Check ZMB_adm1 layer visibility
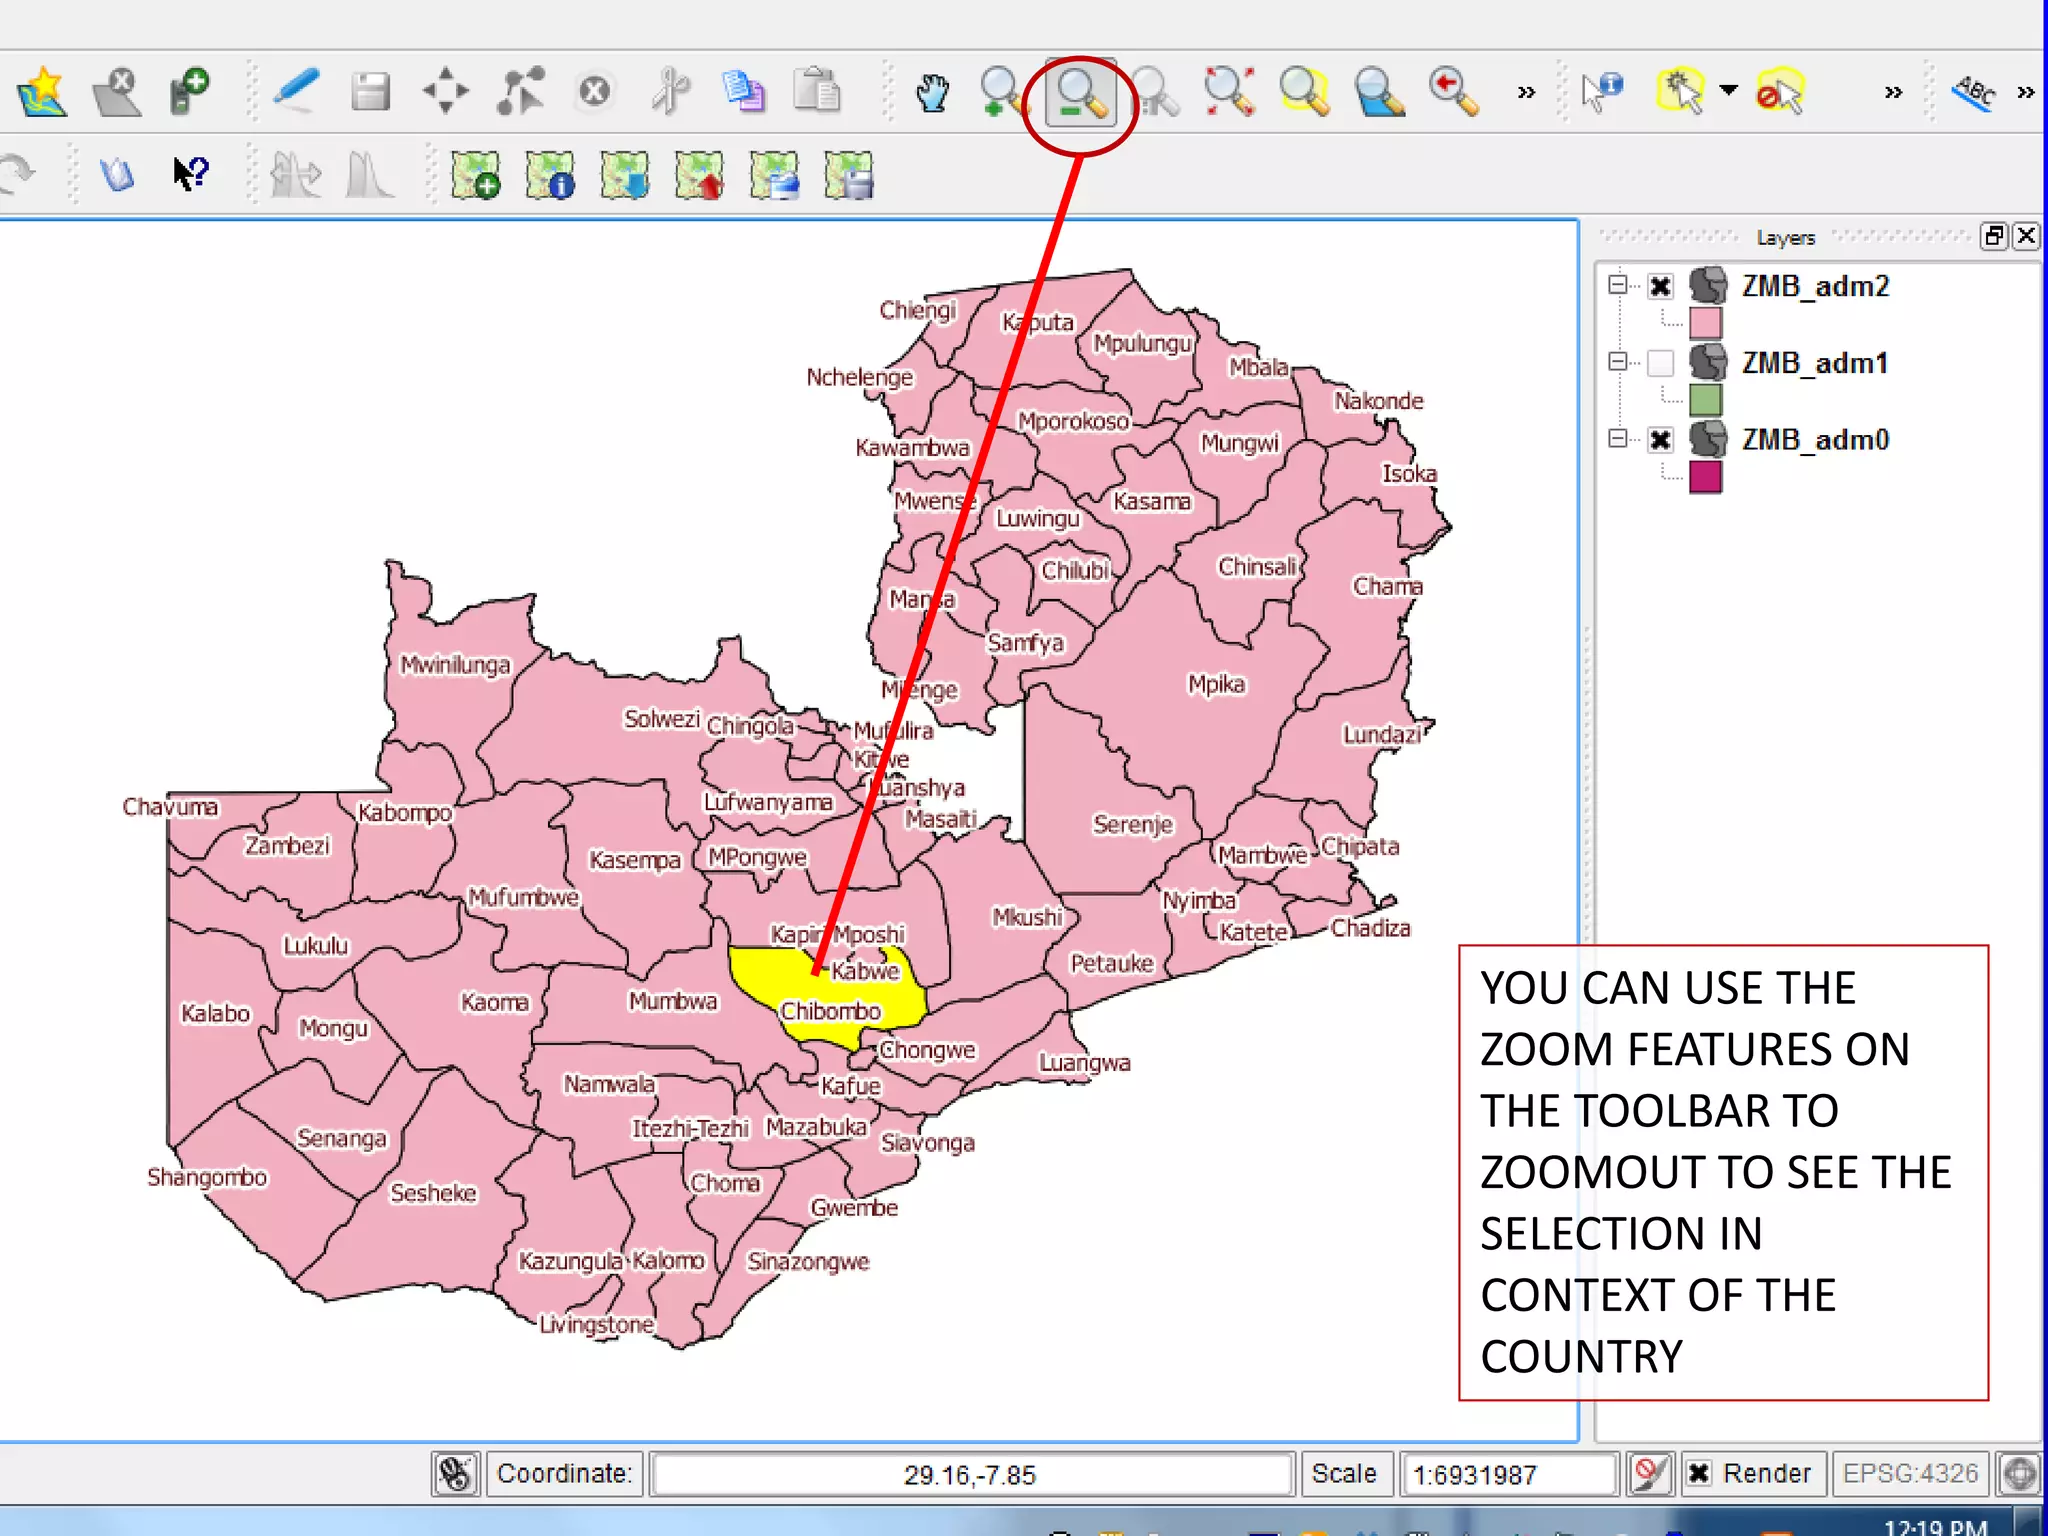The height and width of the screenshot is (1536, 2048). click(1660, 363)
